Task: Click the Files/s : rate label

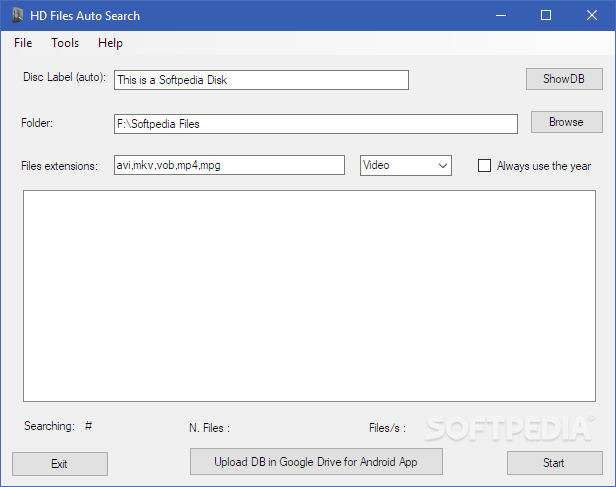Action: 387,428
